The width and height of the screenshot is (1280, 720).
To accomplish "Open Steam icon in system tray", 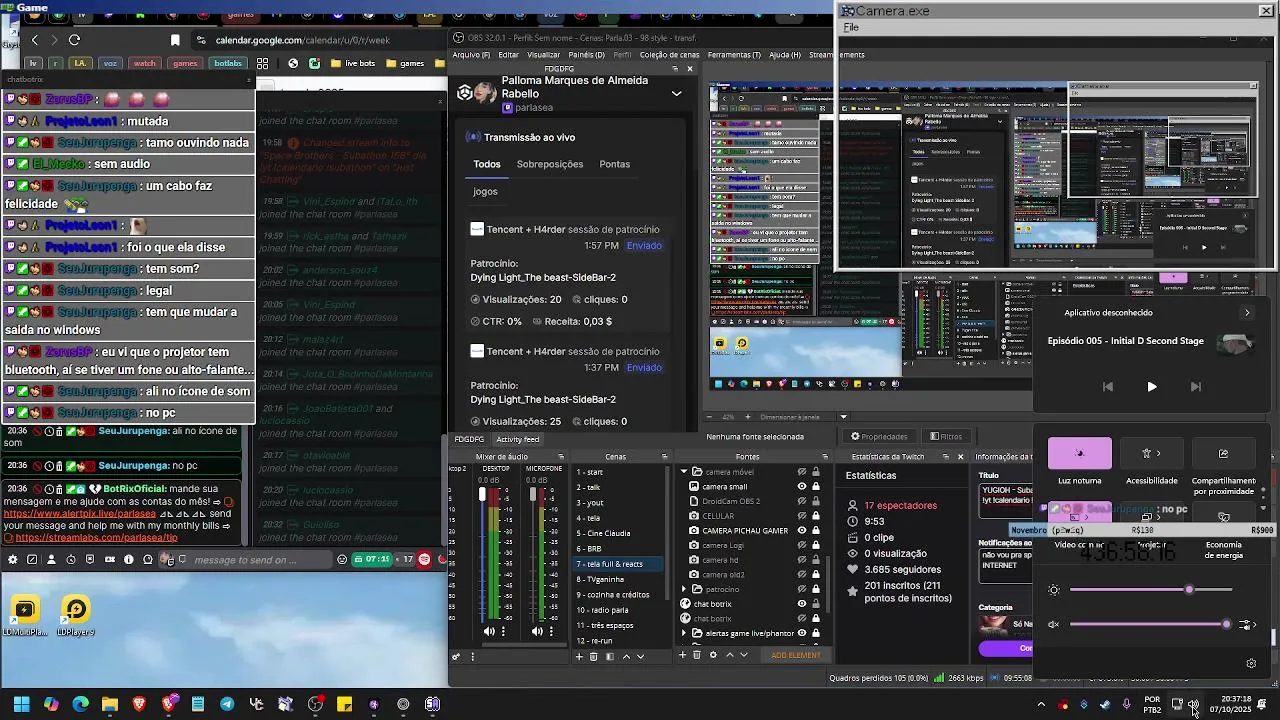I will click(1105, 704).
